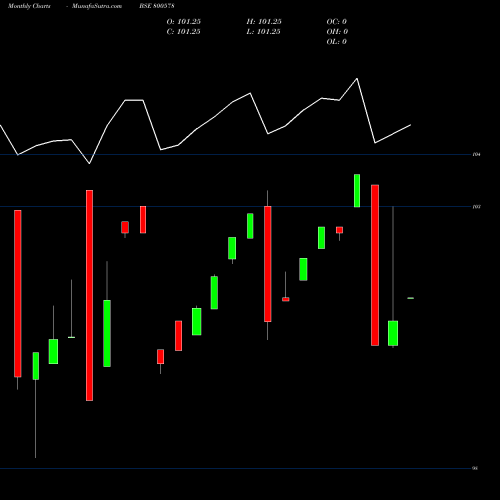
Task: Click the "H: 101.25" high value
Action: (x=264, y=22)
